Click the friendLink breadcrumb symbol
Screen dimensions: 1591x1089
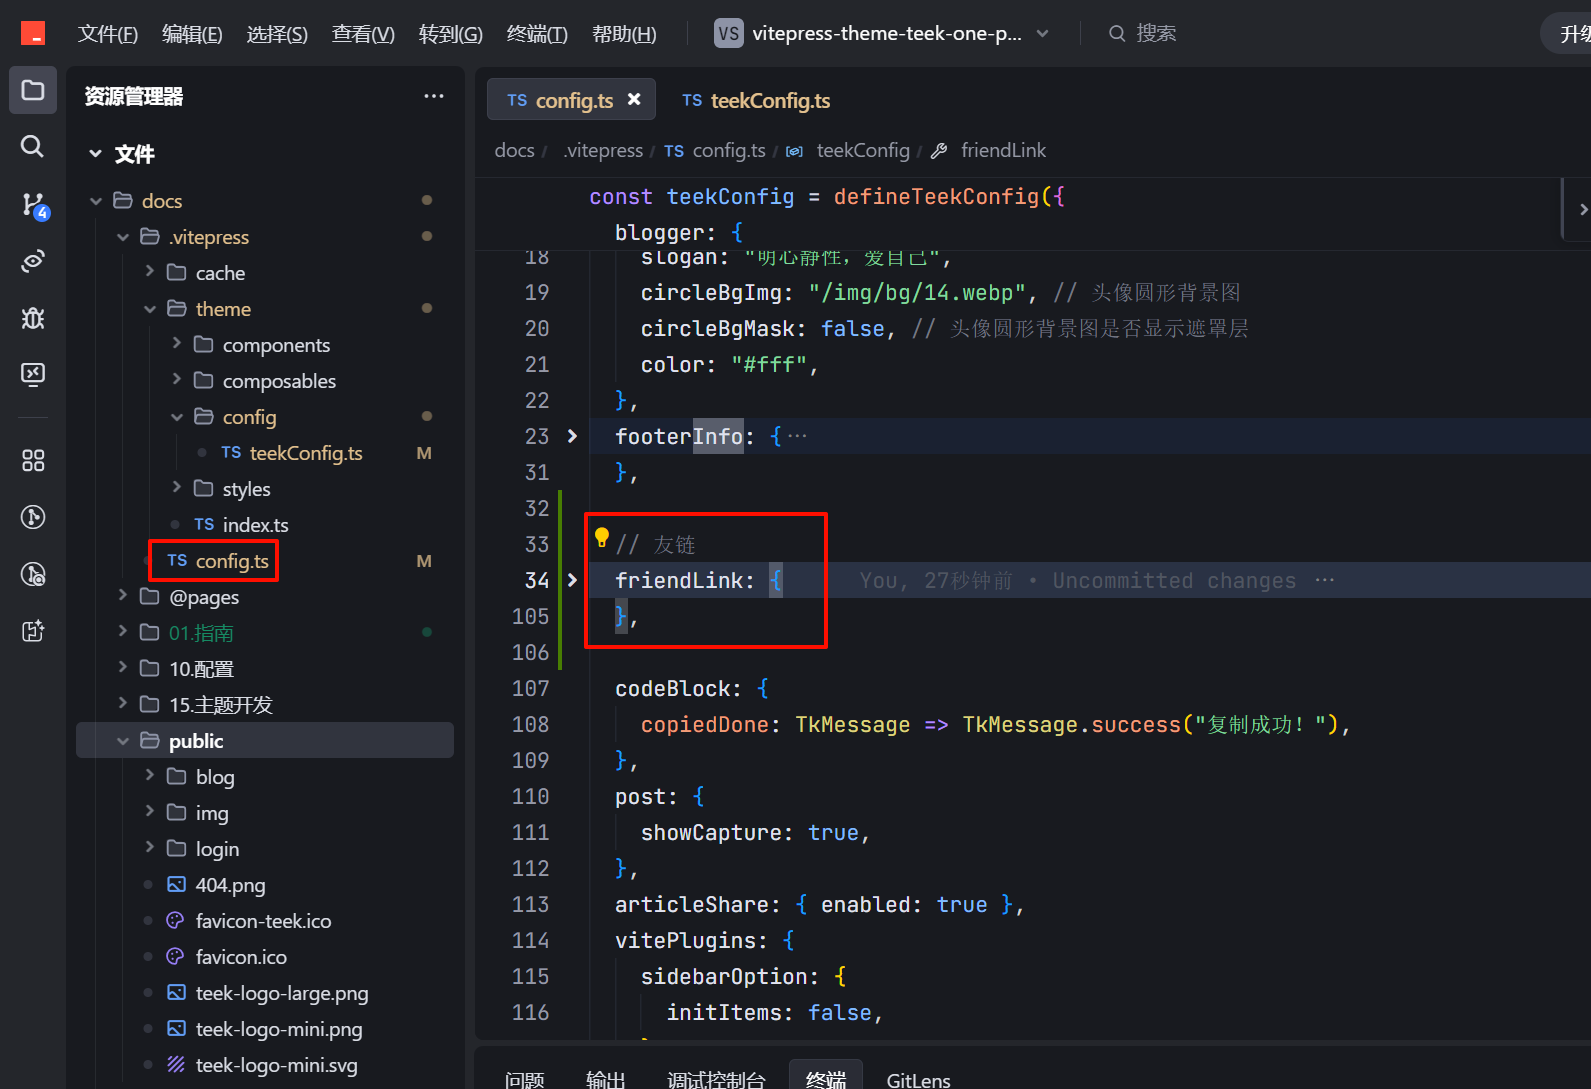pos(1003,150)
